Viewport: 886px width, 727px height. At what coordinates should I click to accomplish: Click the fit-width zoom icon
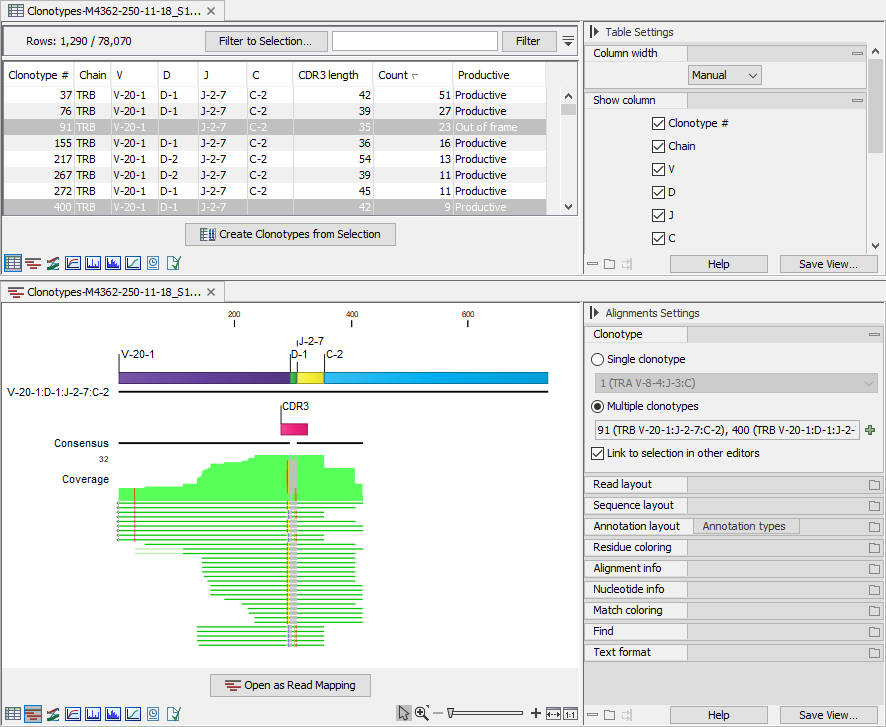(x=553, y=713)
